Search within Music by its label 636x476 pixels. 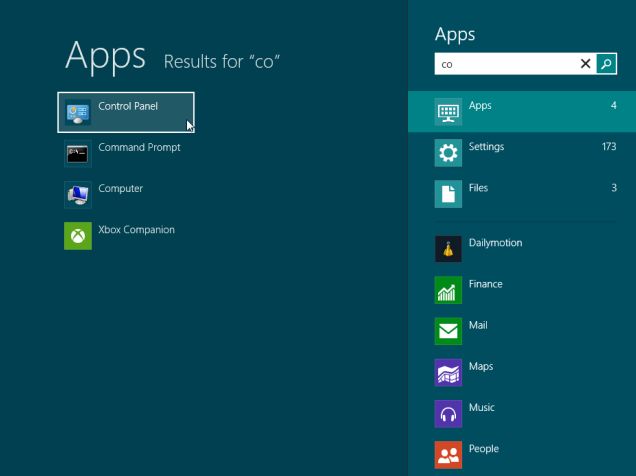tap(481, 407)
